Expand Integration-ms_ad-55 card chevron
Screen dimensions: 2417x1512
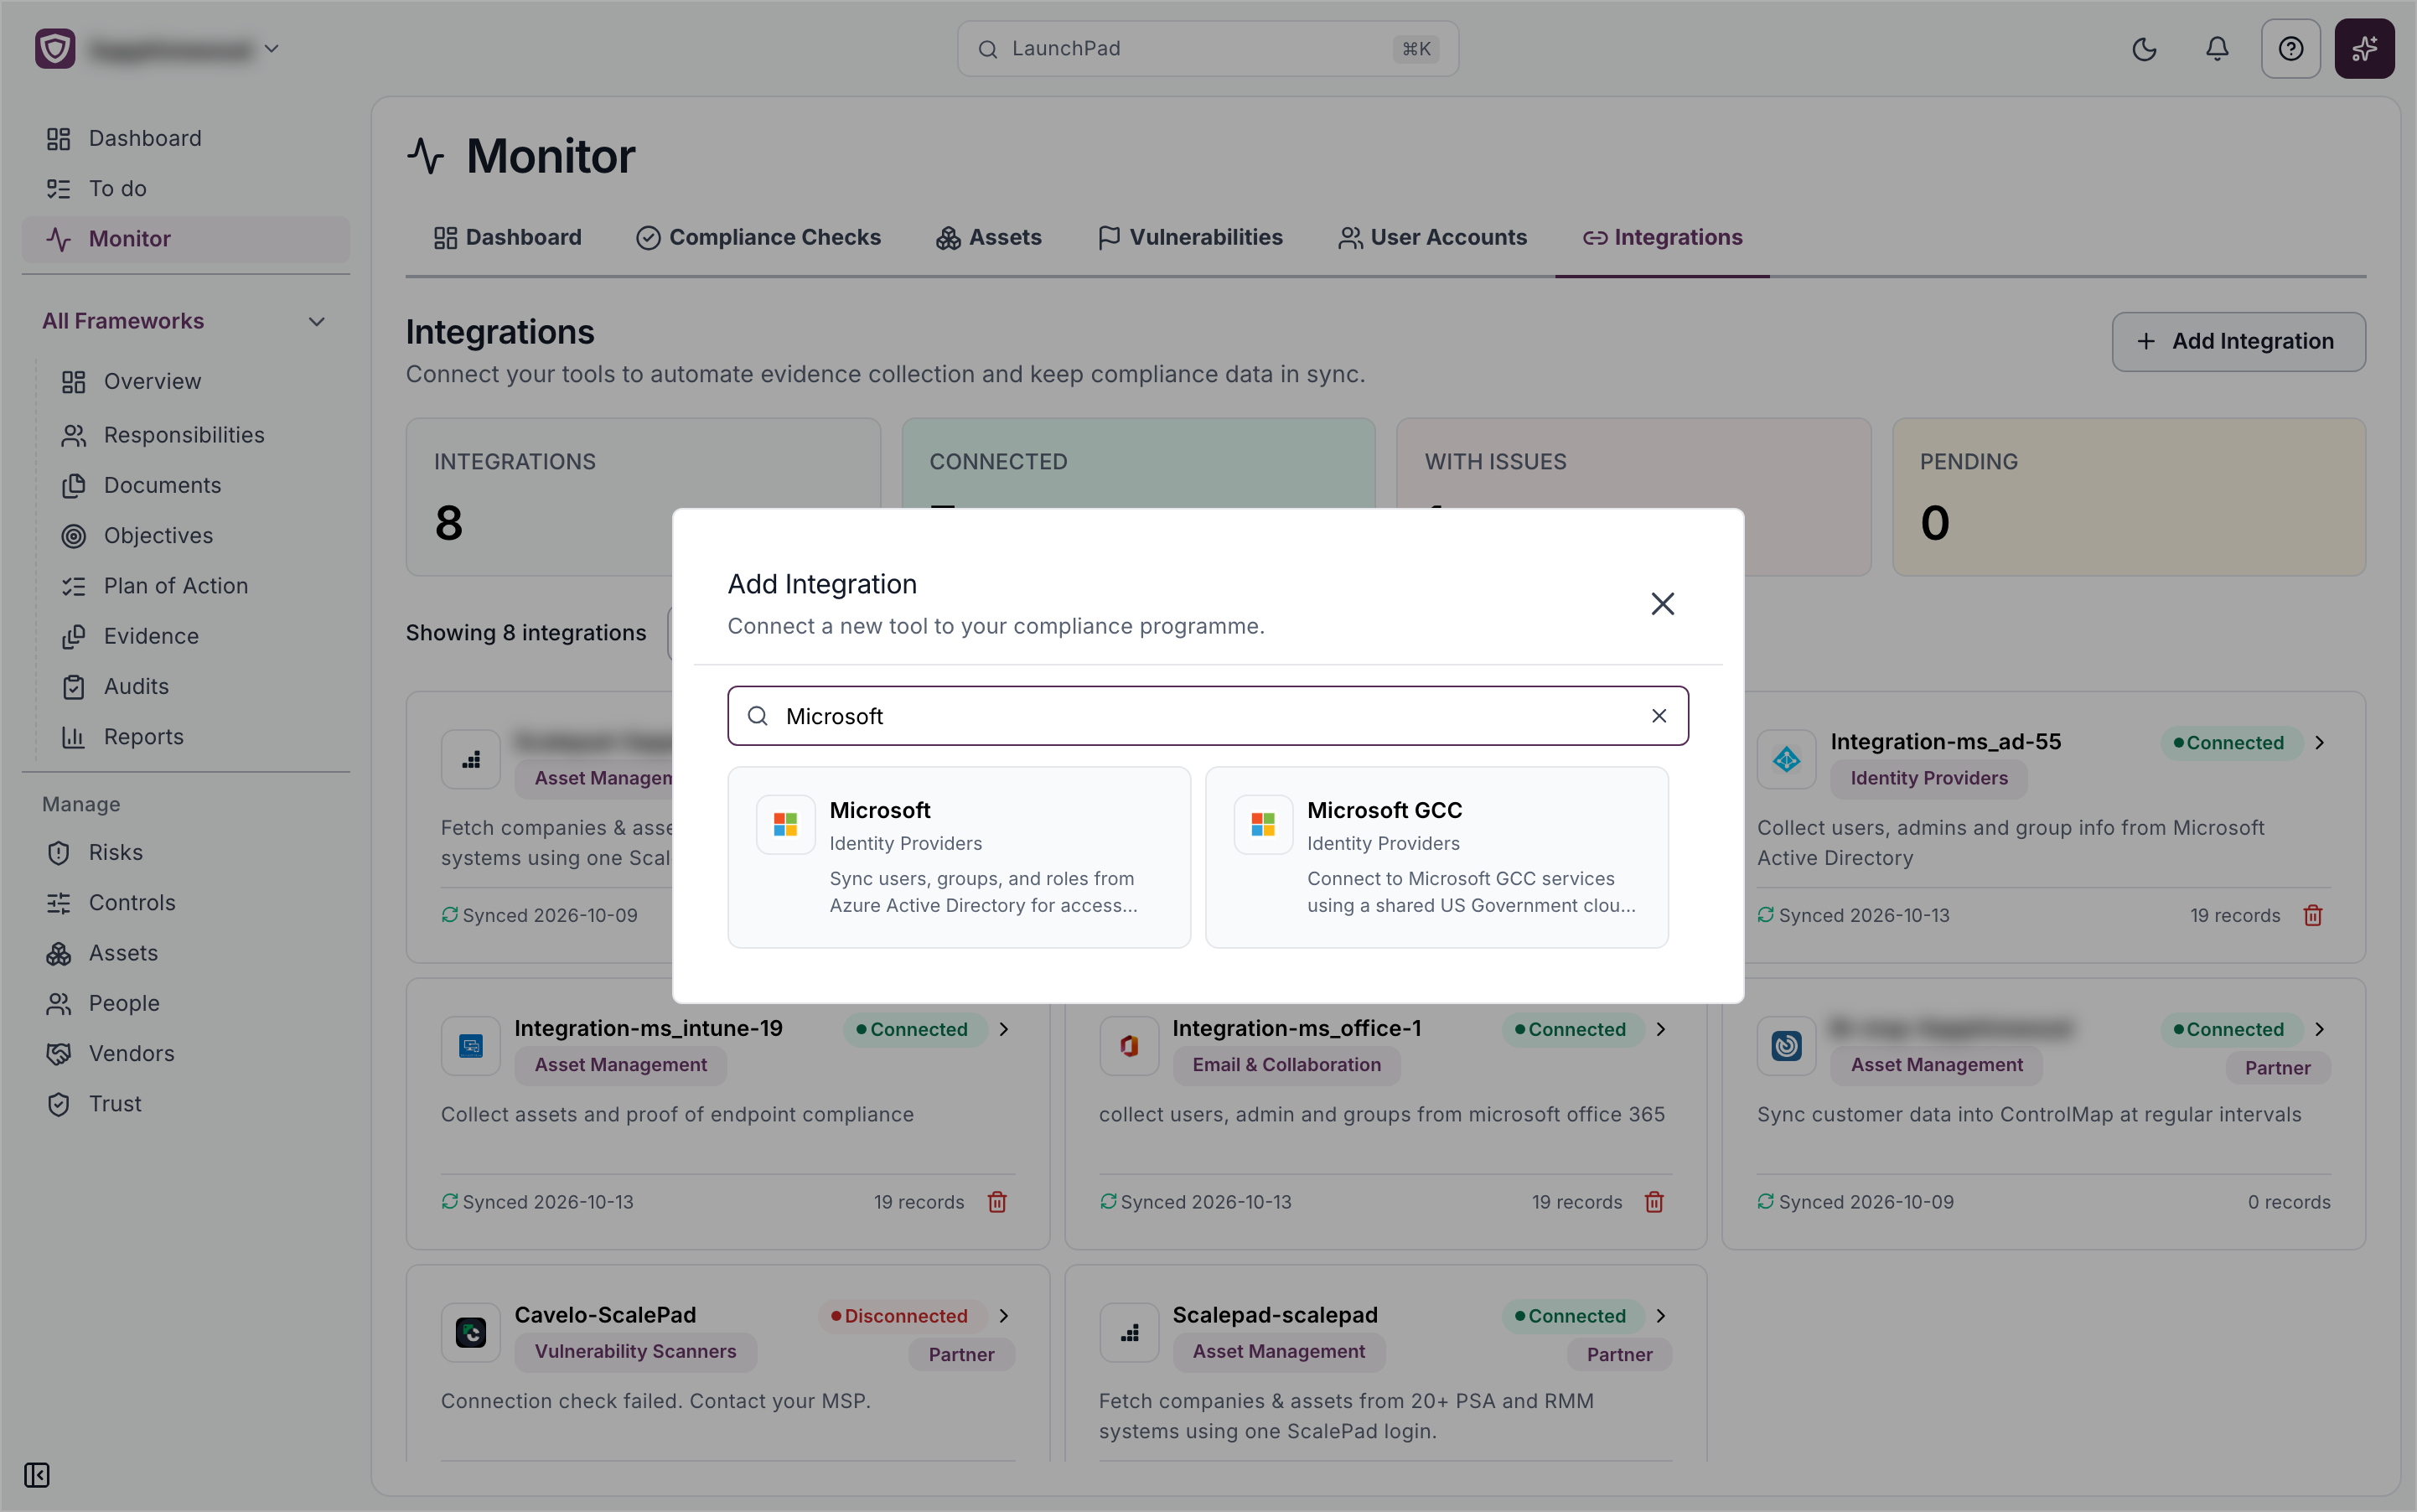click(2320, 743)
